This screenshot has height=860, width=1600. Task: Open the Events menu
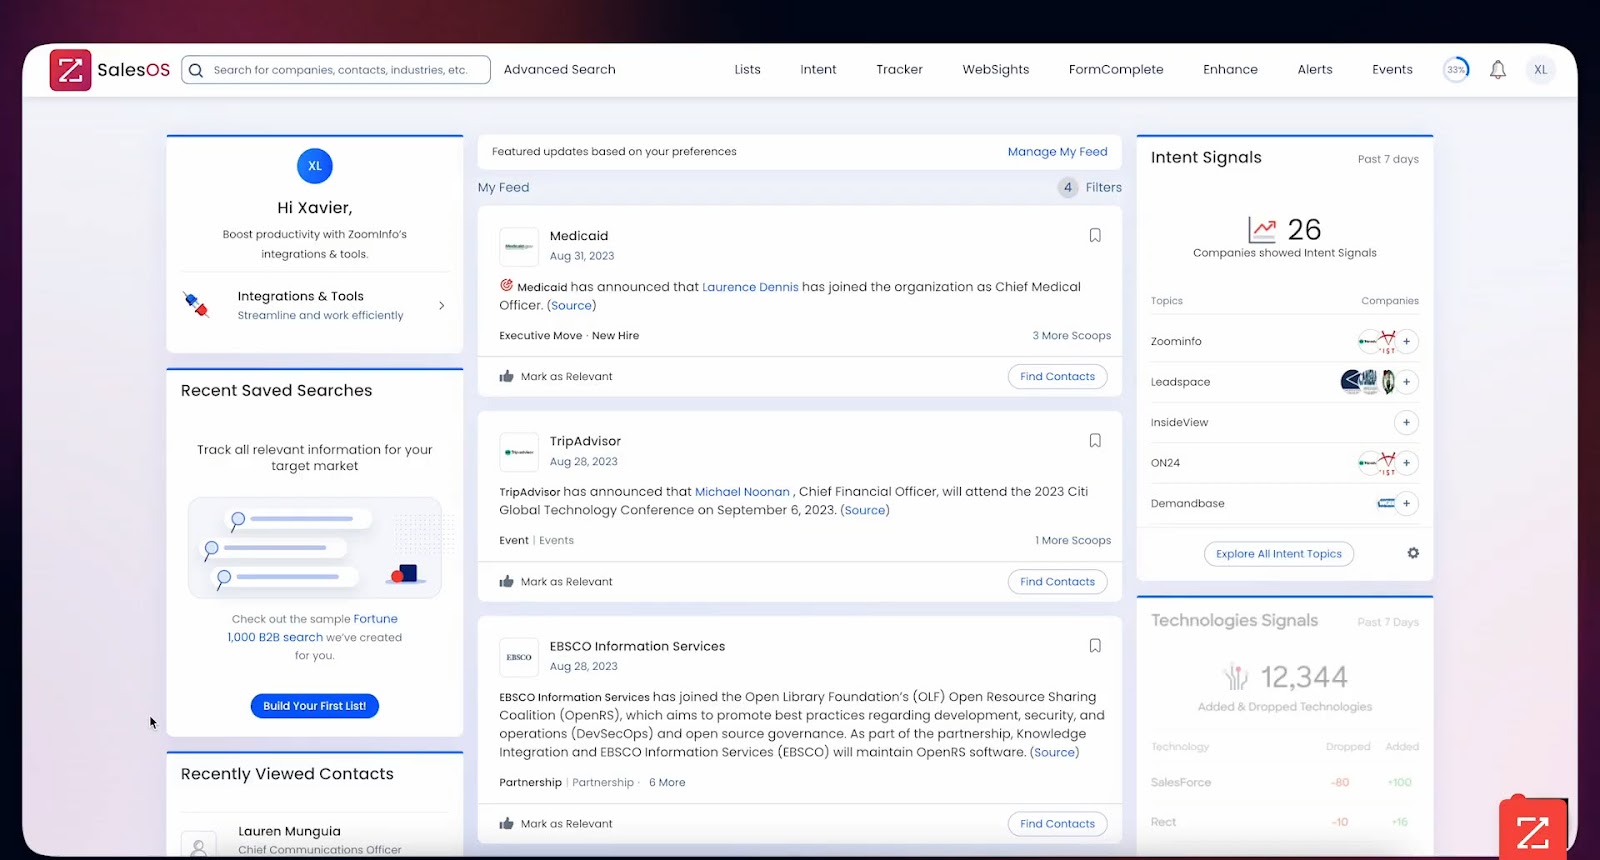(1393, 70)
